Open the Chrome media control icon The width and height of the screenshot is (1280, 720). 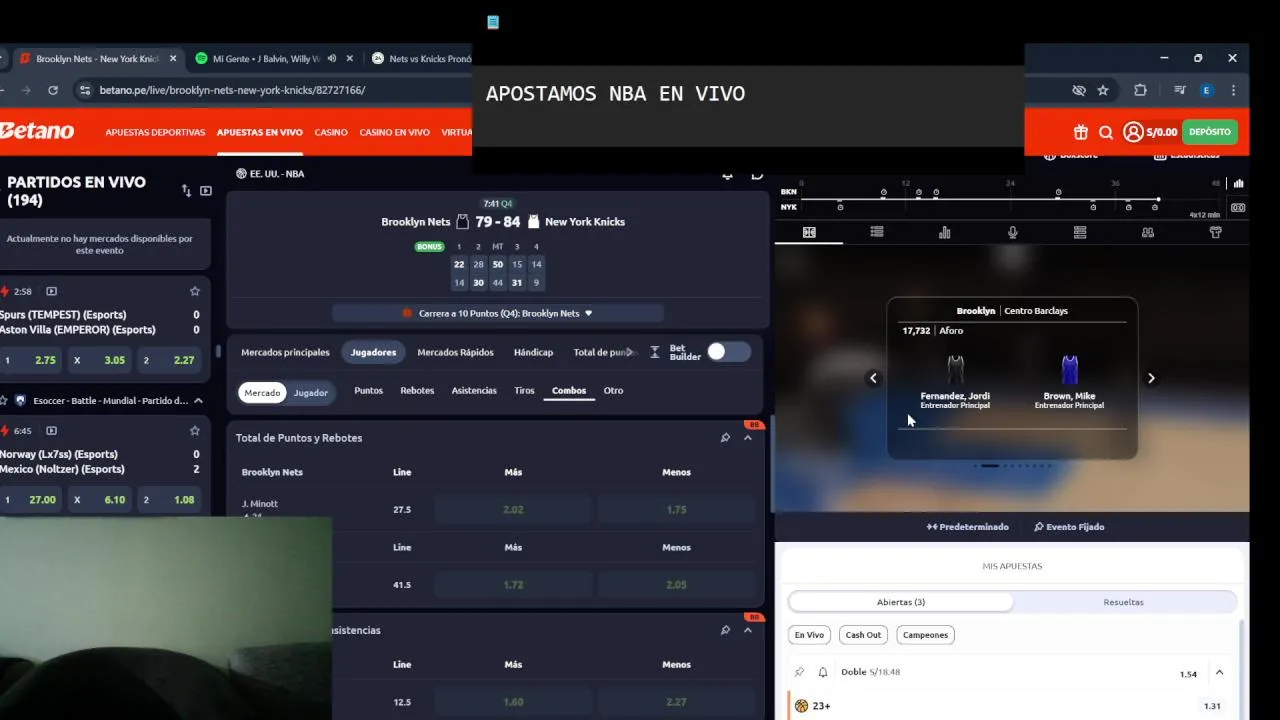1180,90
